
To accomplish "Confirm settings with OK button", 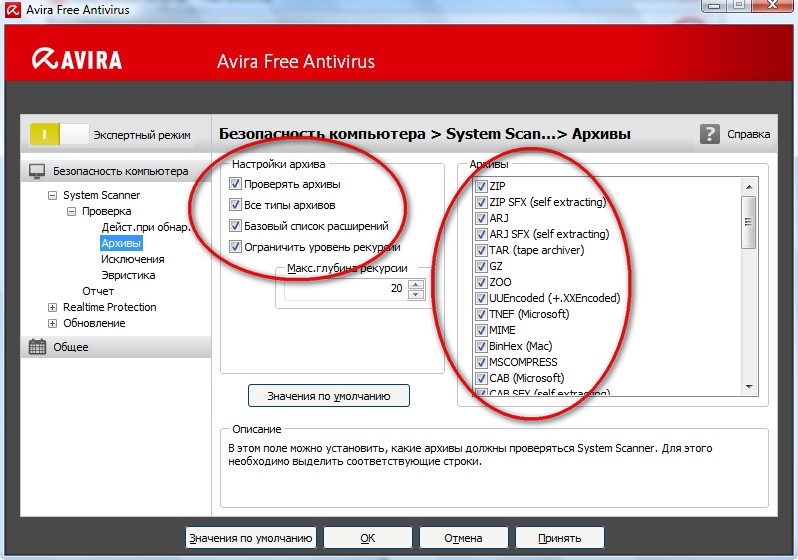I will pos(367,538).
